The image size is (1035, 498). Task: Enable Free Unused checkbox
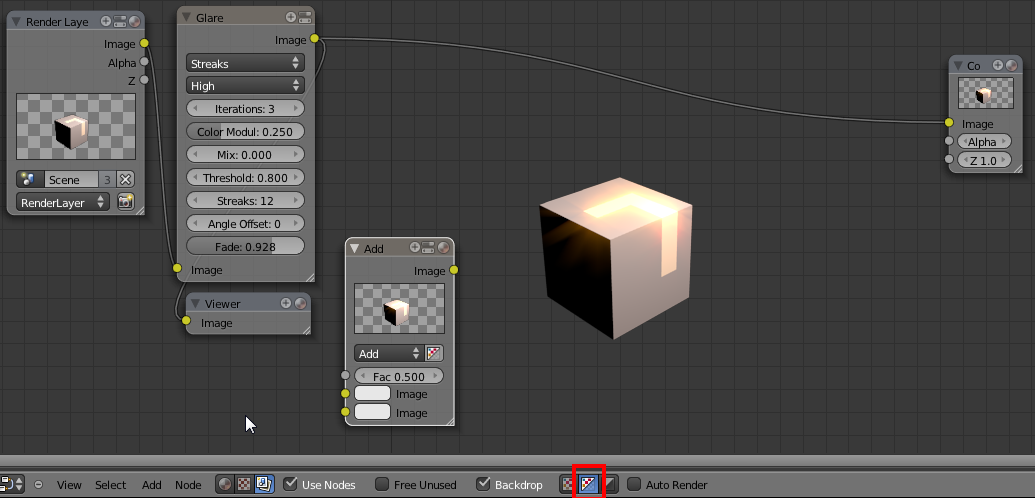coord(382,484)
